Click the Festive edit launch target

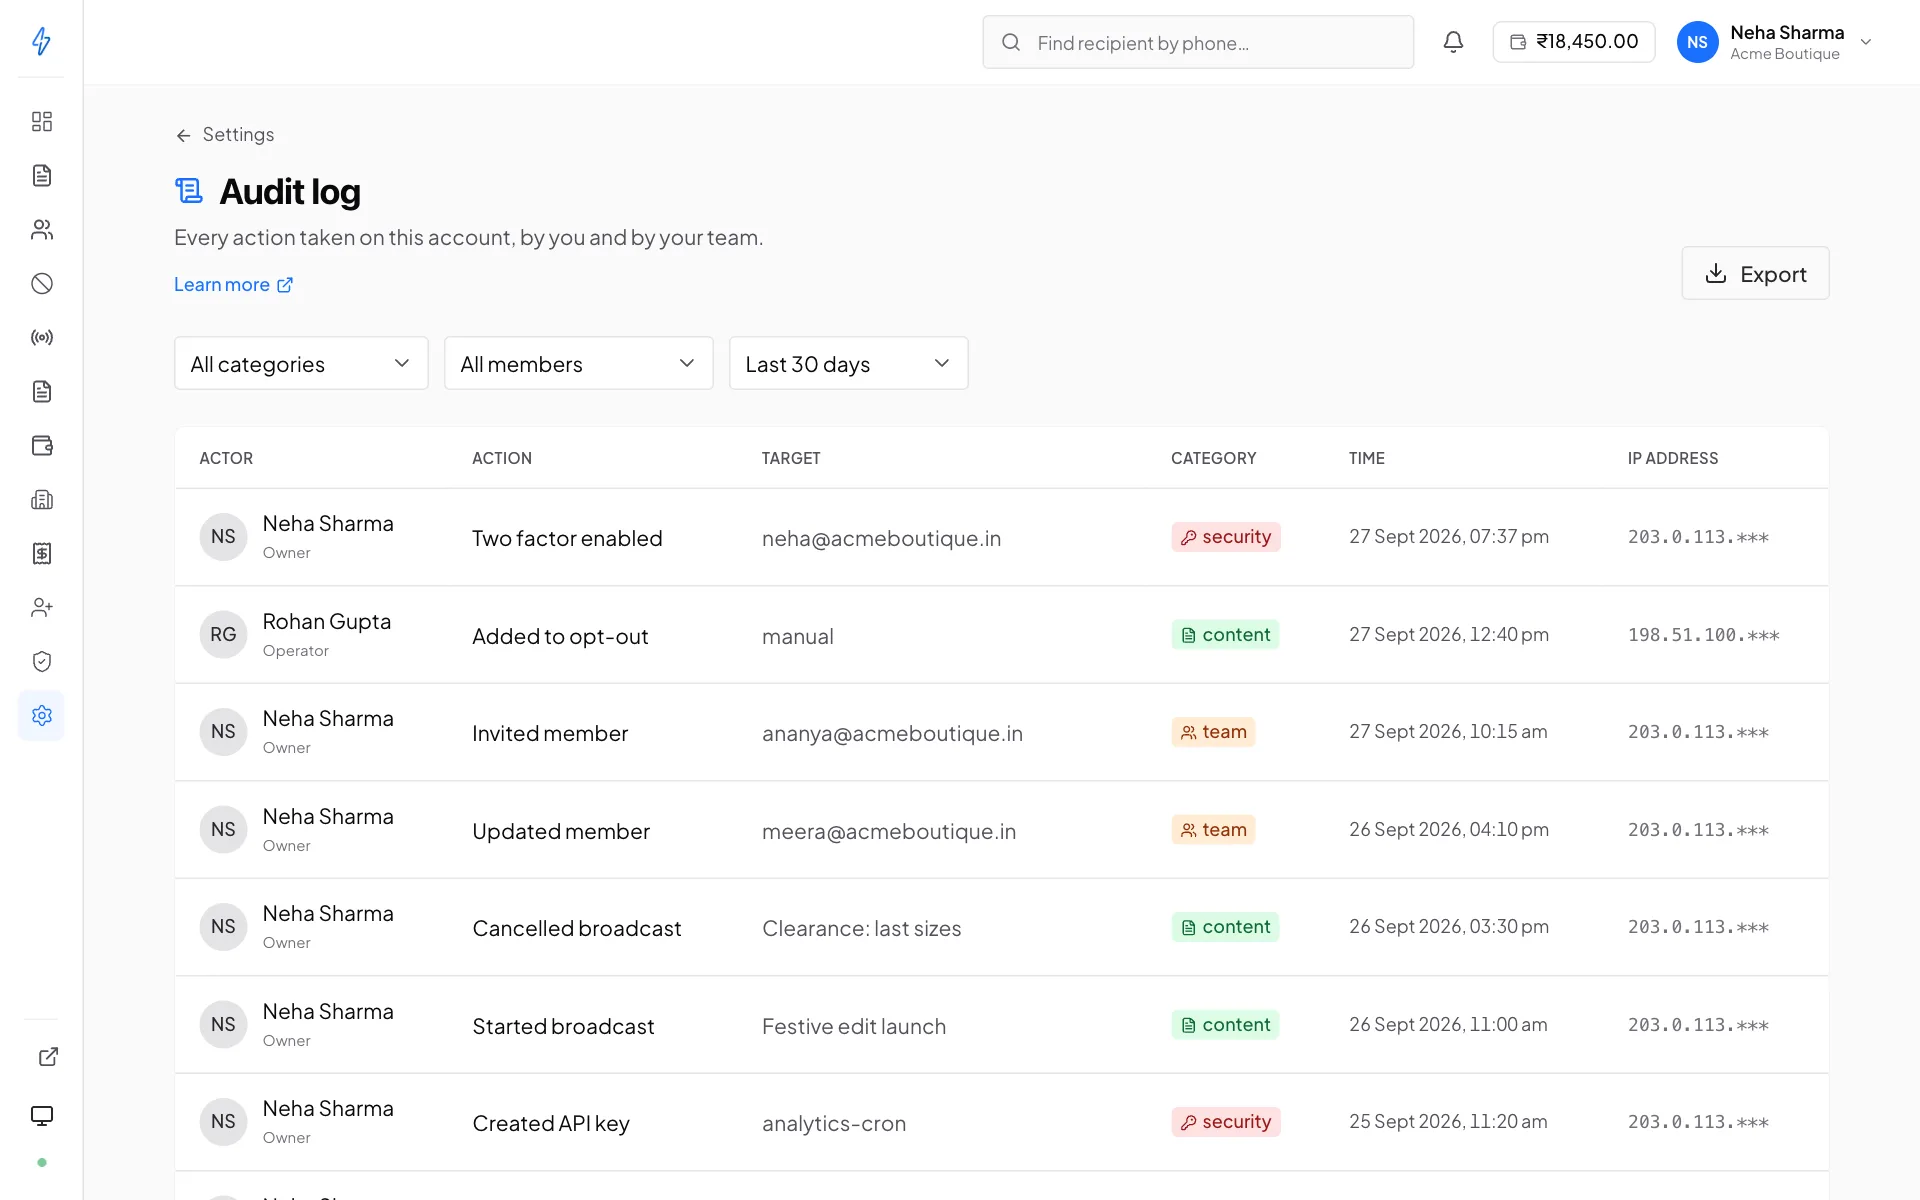point(854,1026)
